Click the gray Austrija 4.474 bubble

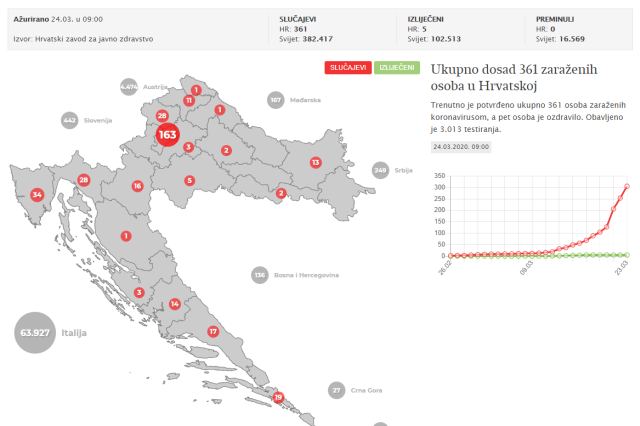[x=128, y=87]
